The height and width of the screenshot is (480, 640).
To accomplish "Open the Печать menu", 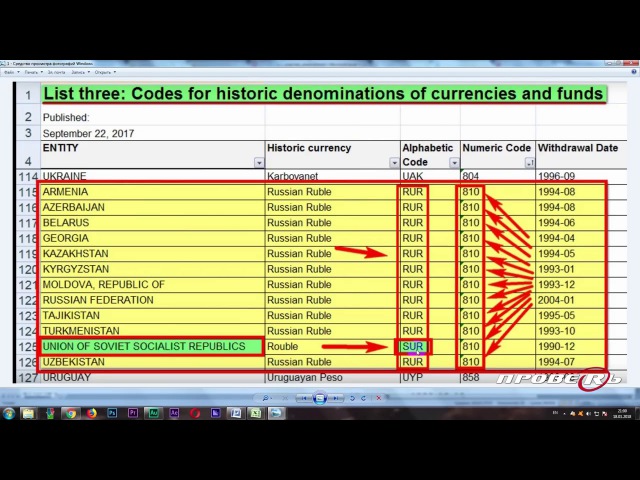I will click(x=32, y=72).
